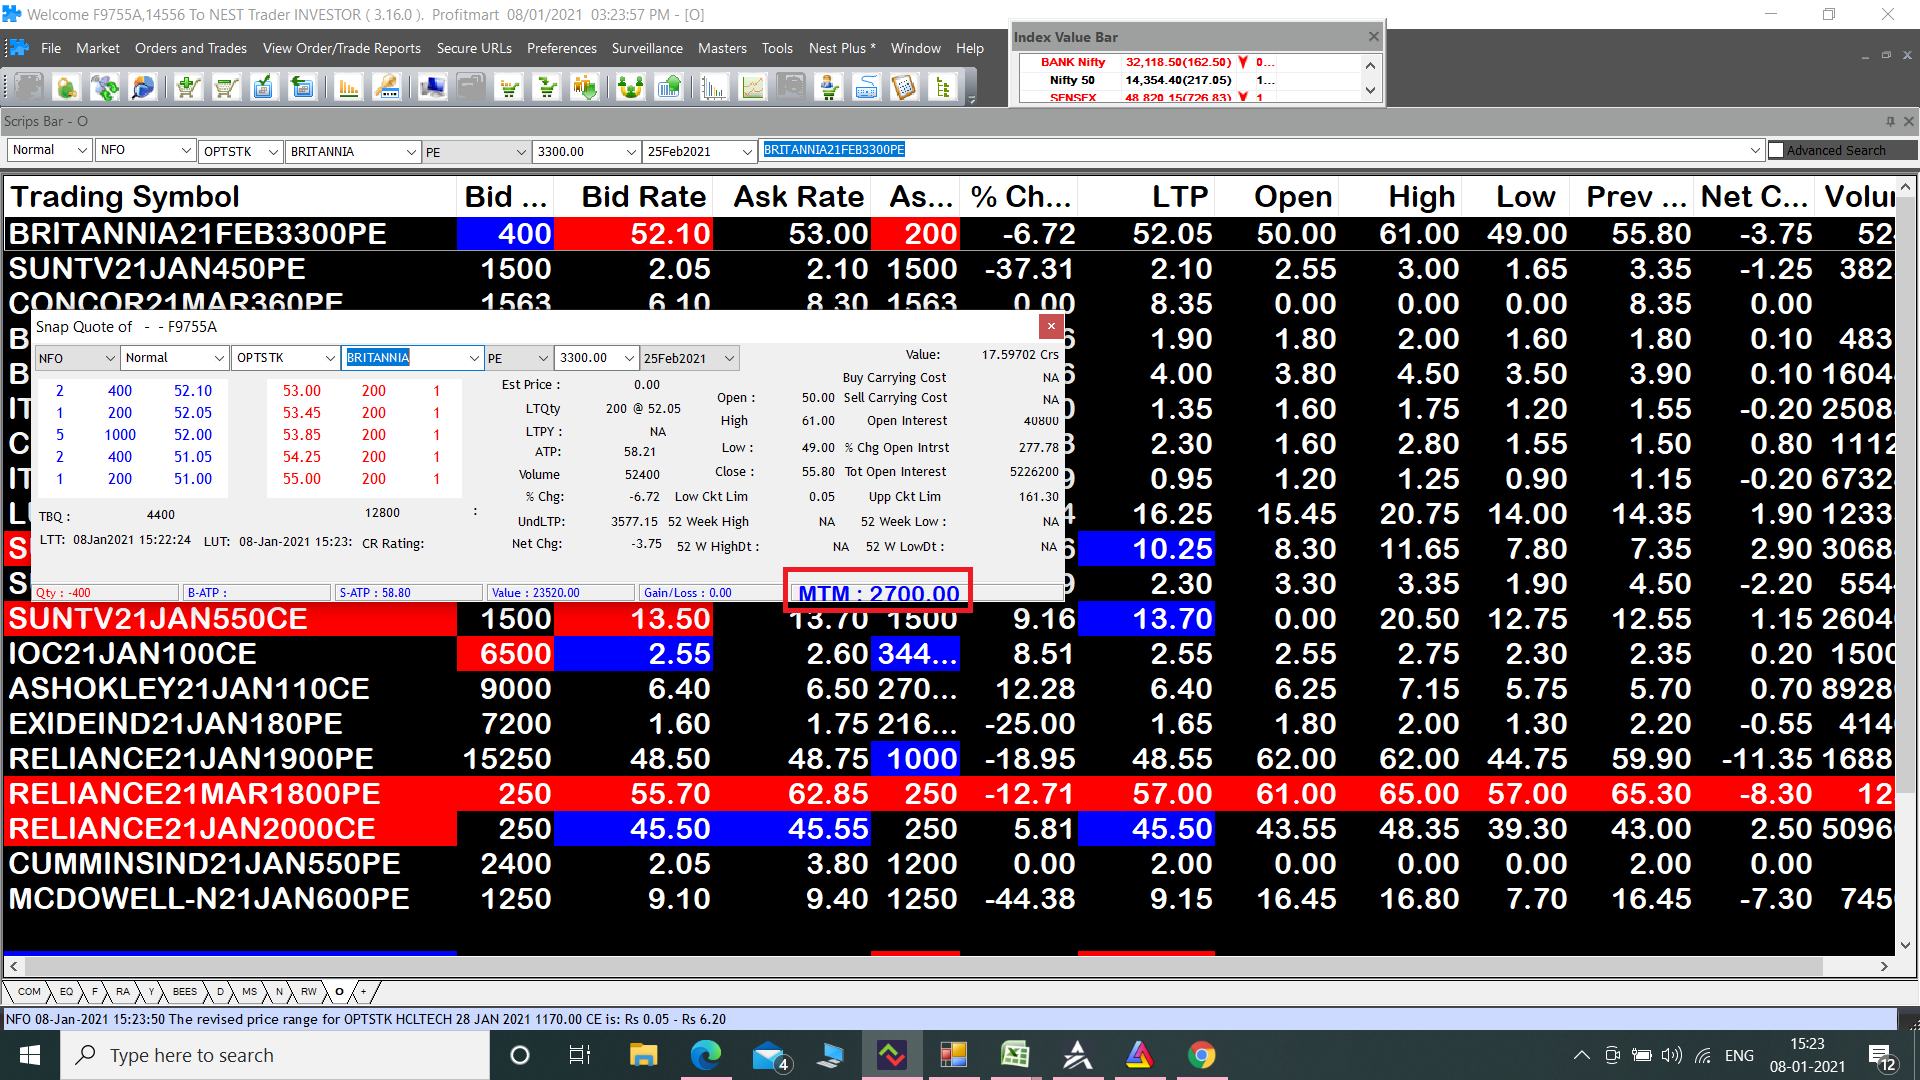The image size is (1920, 1080).
Task: Switch to the BEES market watch tab
Action: pyautogui.click(x=185, y=992)
